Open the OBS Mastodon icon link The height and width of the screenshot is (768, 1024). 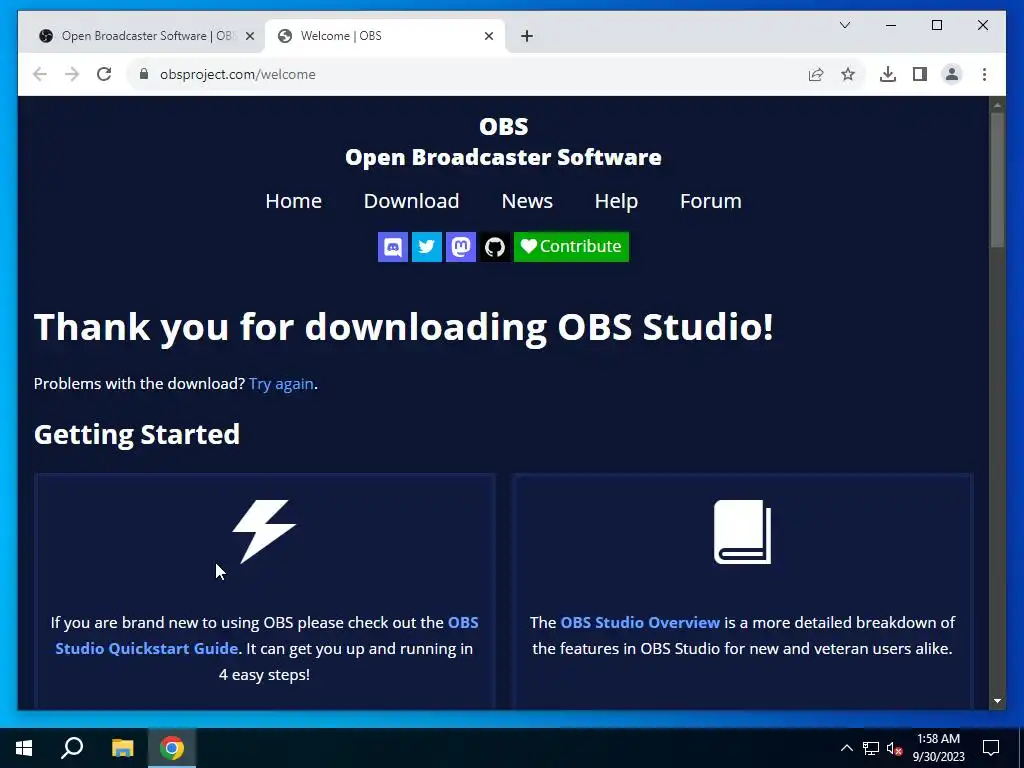pos(460,247)
